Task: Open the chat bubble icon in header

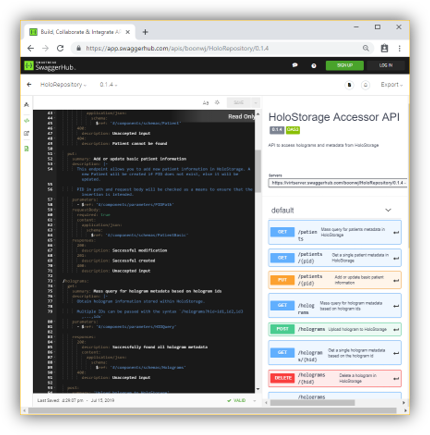Action: click(295, 65)
